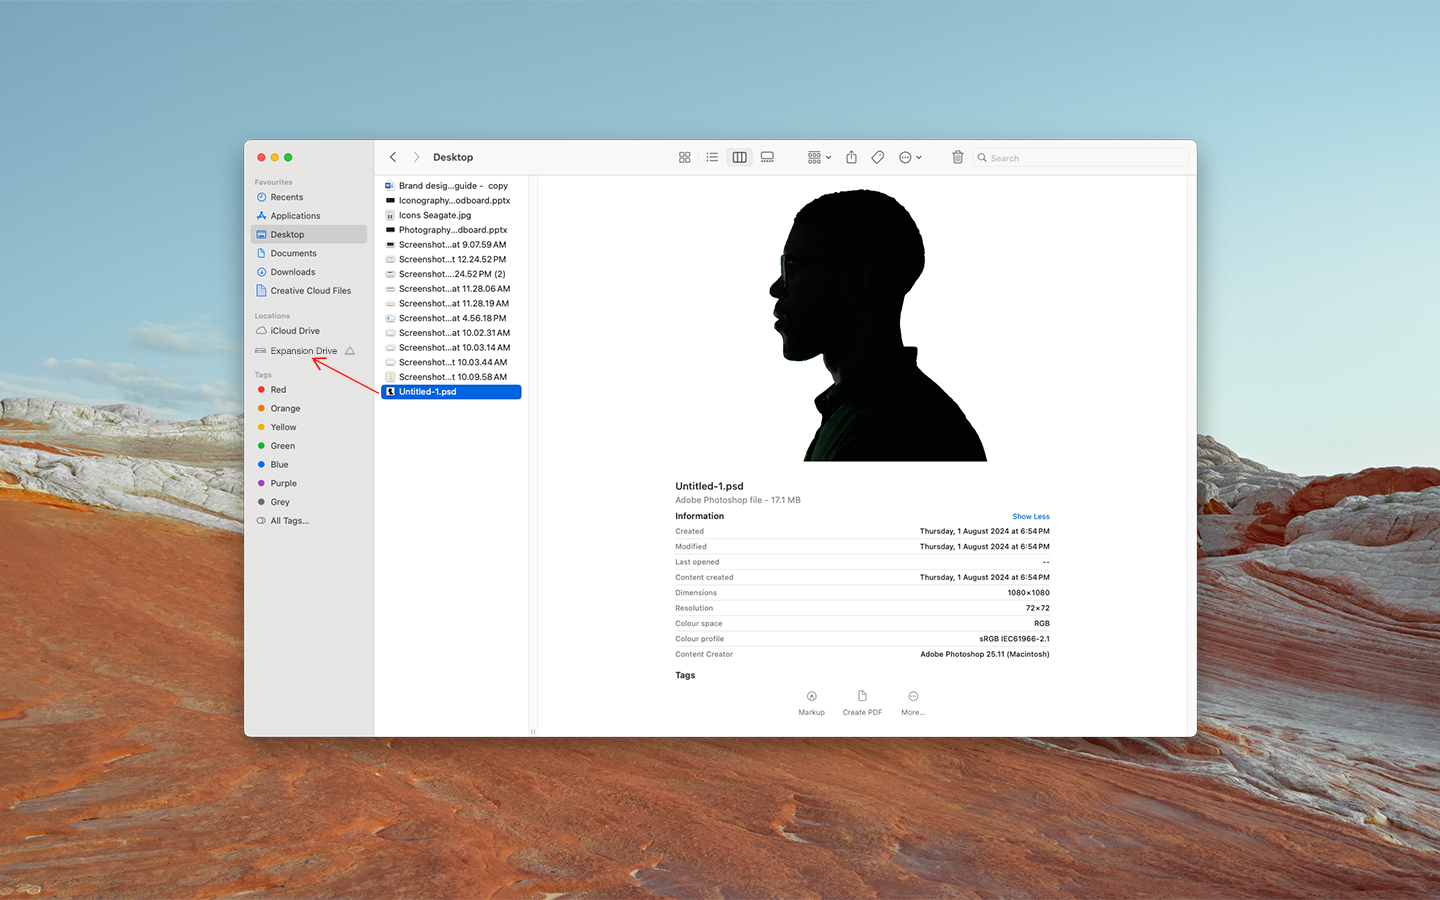The height and width of the screenshot is (900, 1440).
Task: Open Applications from the sidebar
Action: click(x=295, y=216)
